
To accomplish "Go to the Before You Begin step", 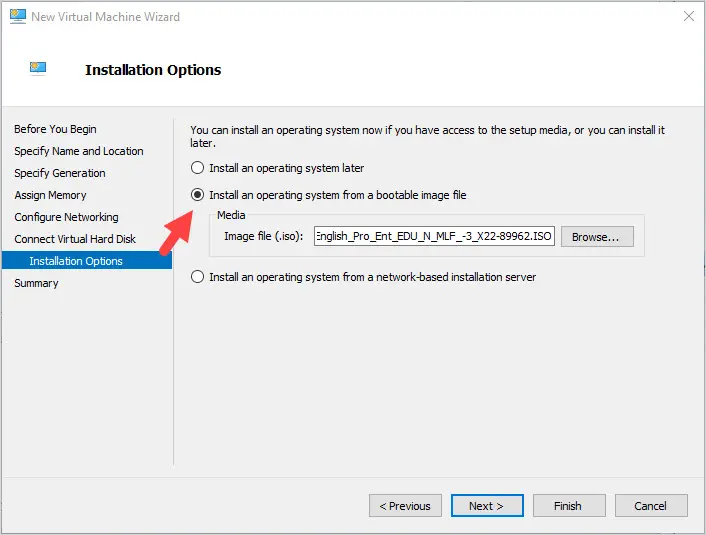I will click(x=55, y=129).
